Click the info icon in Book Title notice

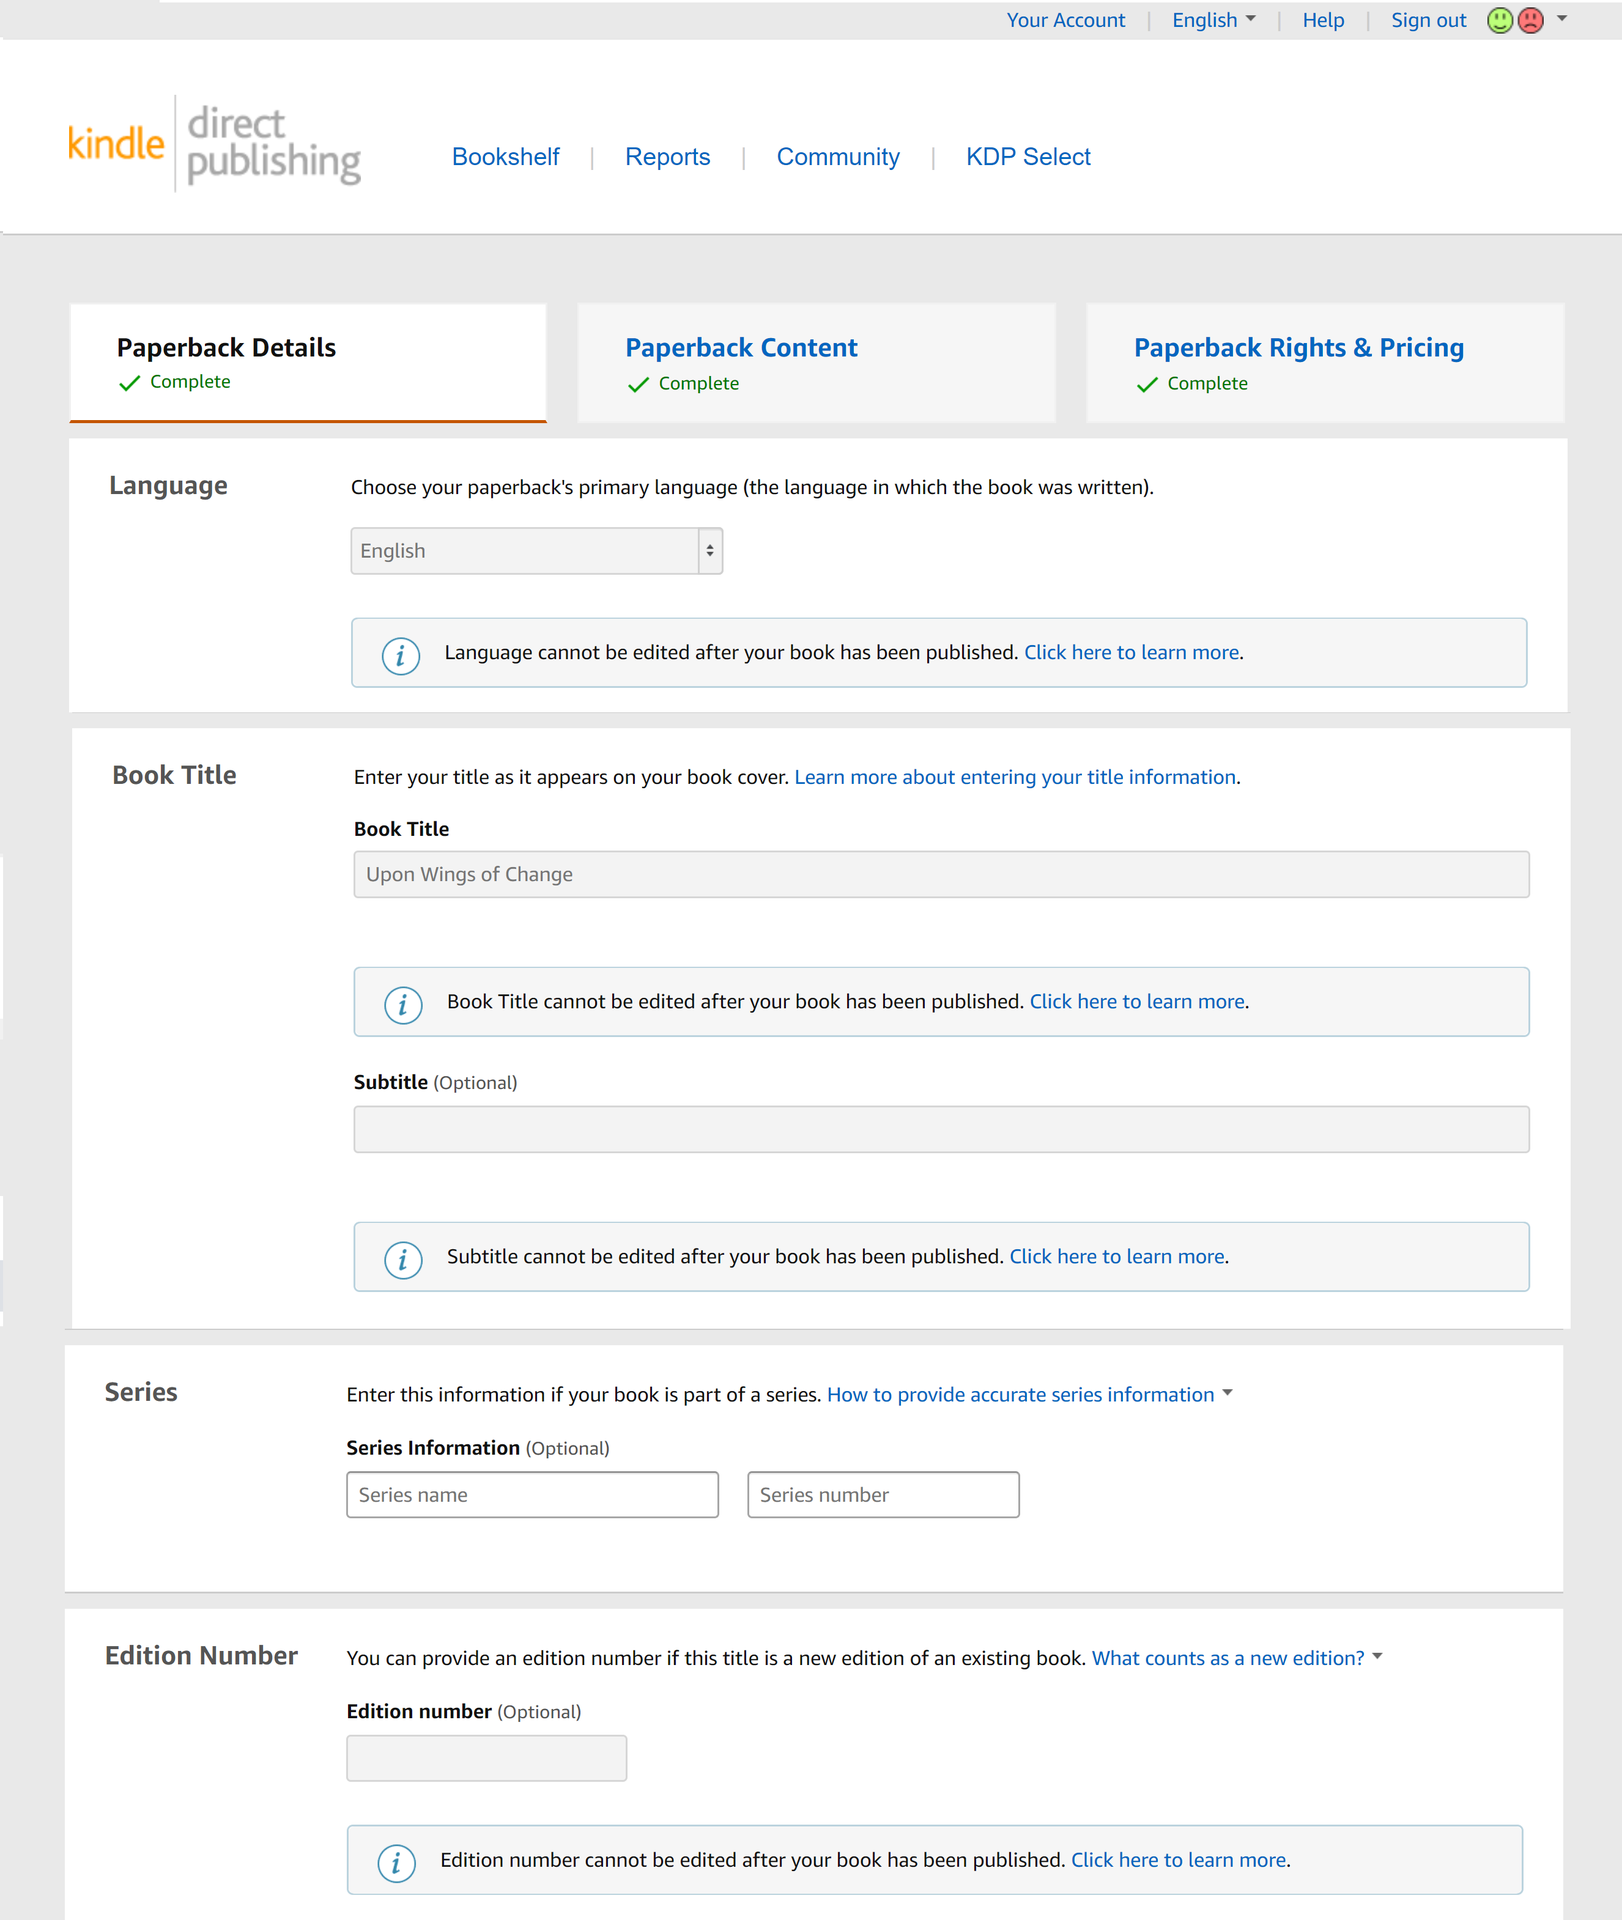pyautogui.click(x=403, y=1004)
